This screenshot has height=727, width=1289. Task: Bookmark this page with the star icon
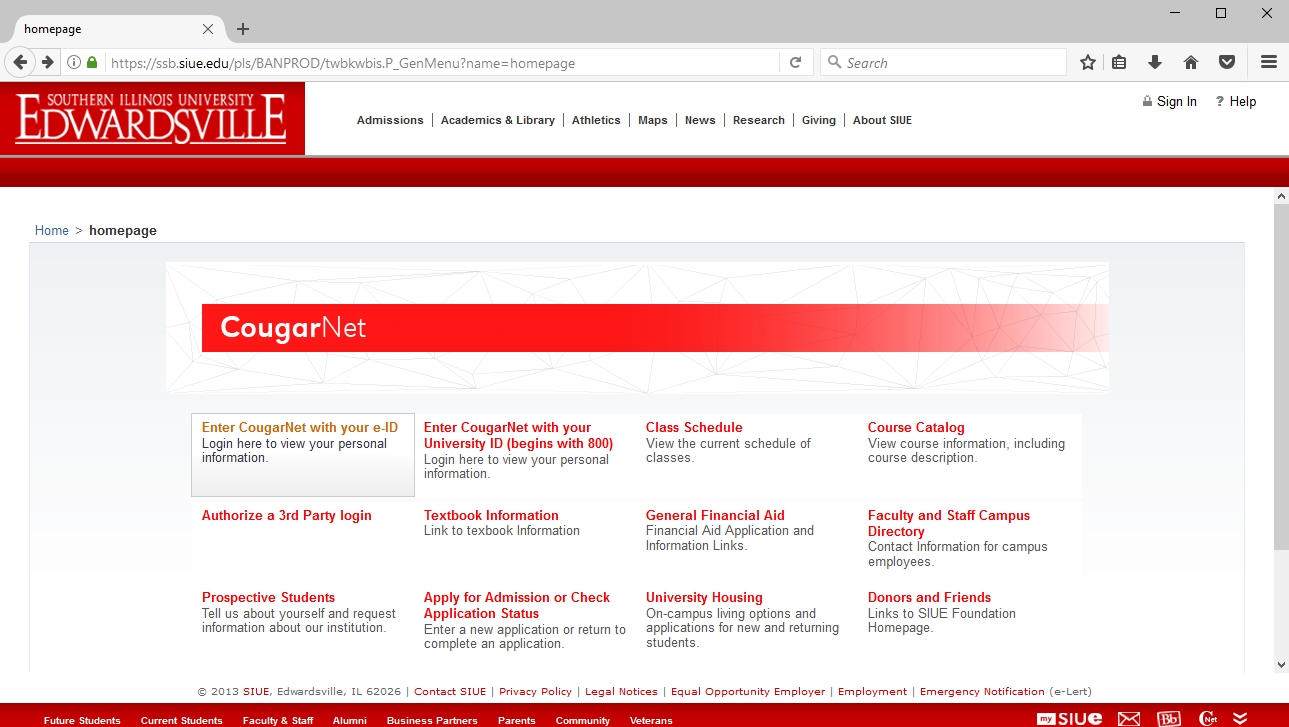click(1088, 62)
